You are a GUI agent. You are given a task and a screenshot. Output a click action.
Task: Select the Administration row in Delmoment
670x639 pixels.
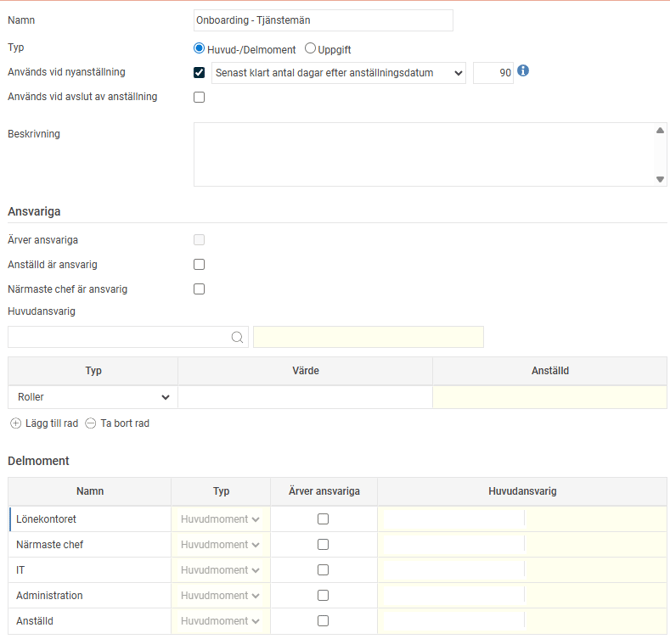90,596
